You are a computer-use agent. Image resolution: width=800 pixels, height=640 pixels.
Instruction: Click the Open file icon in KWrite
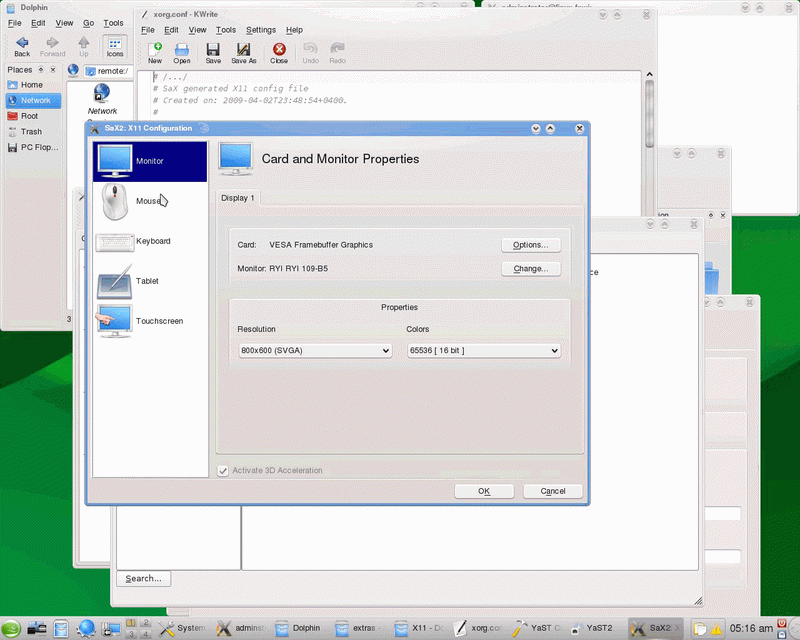click(x=182, y=53)
